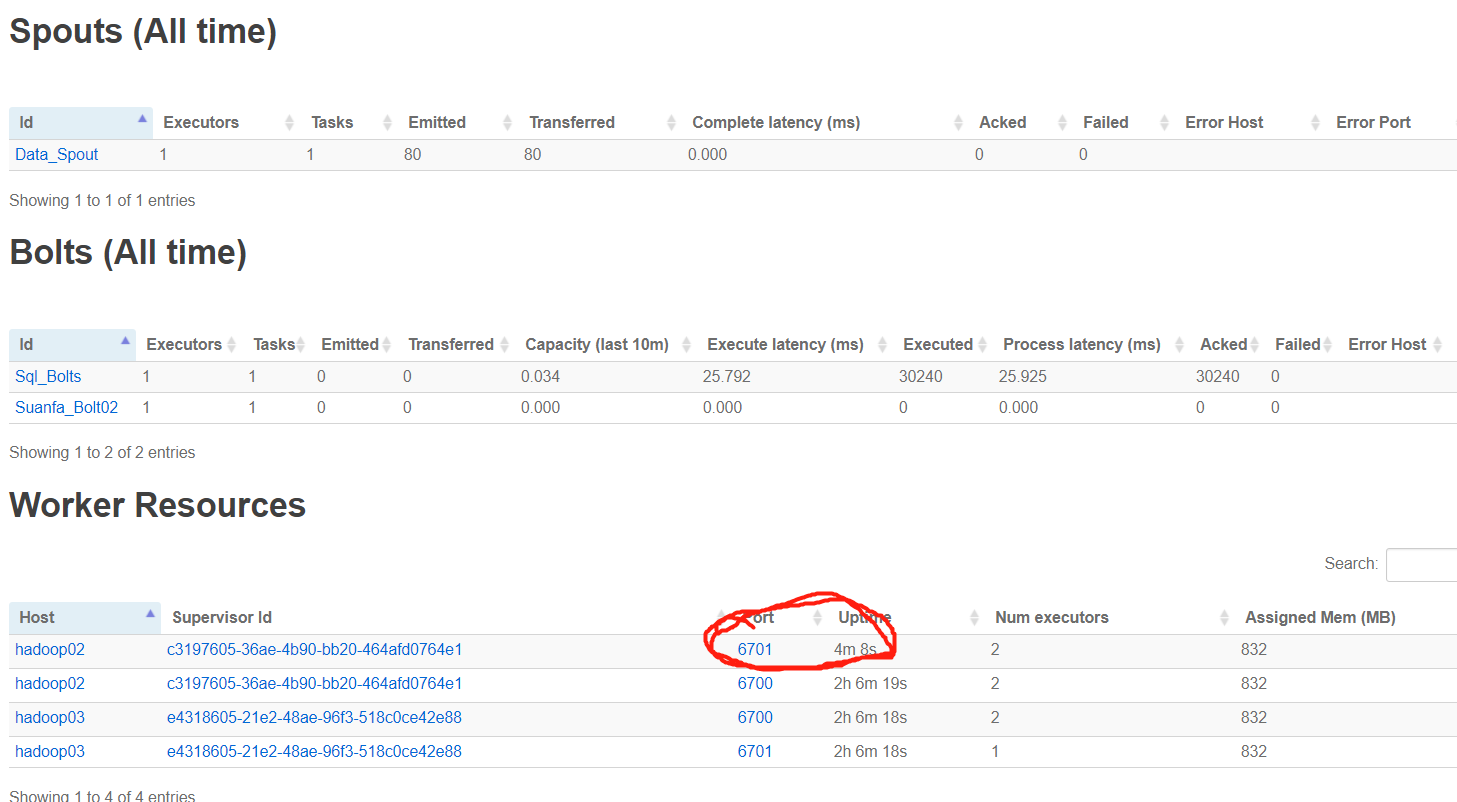Sort Worker Resources by Assigned Mem (MB)
1457x802 pixels.
tap(1346, 617)
